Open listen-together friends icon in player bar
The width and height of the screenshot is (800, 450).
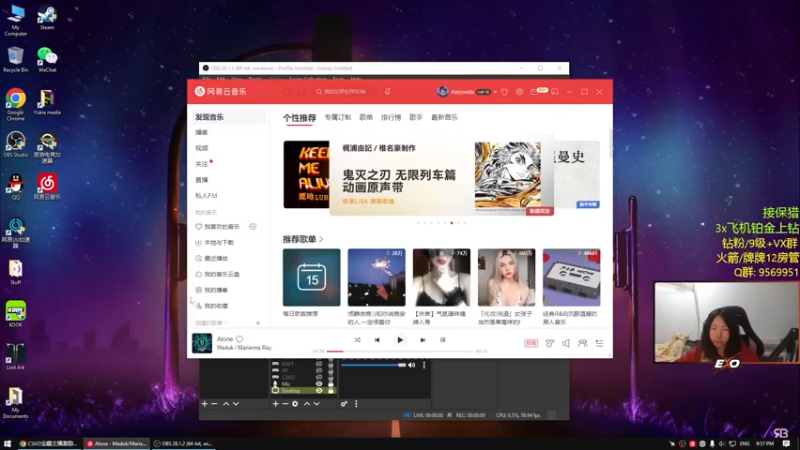[583, 343]
